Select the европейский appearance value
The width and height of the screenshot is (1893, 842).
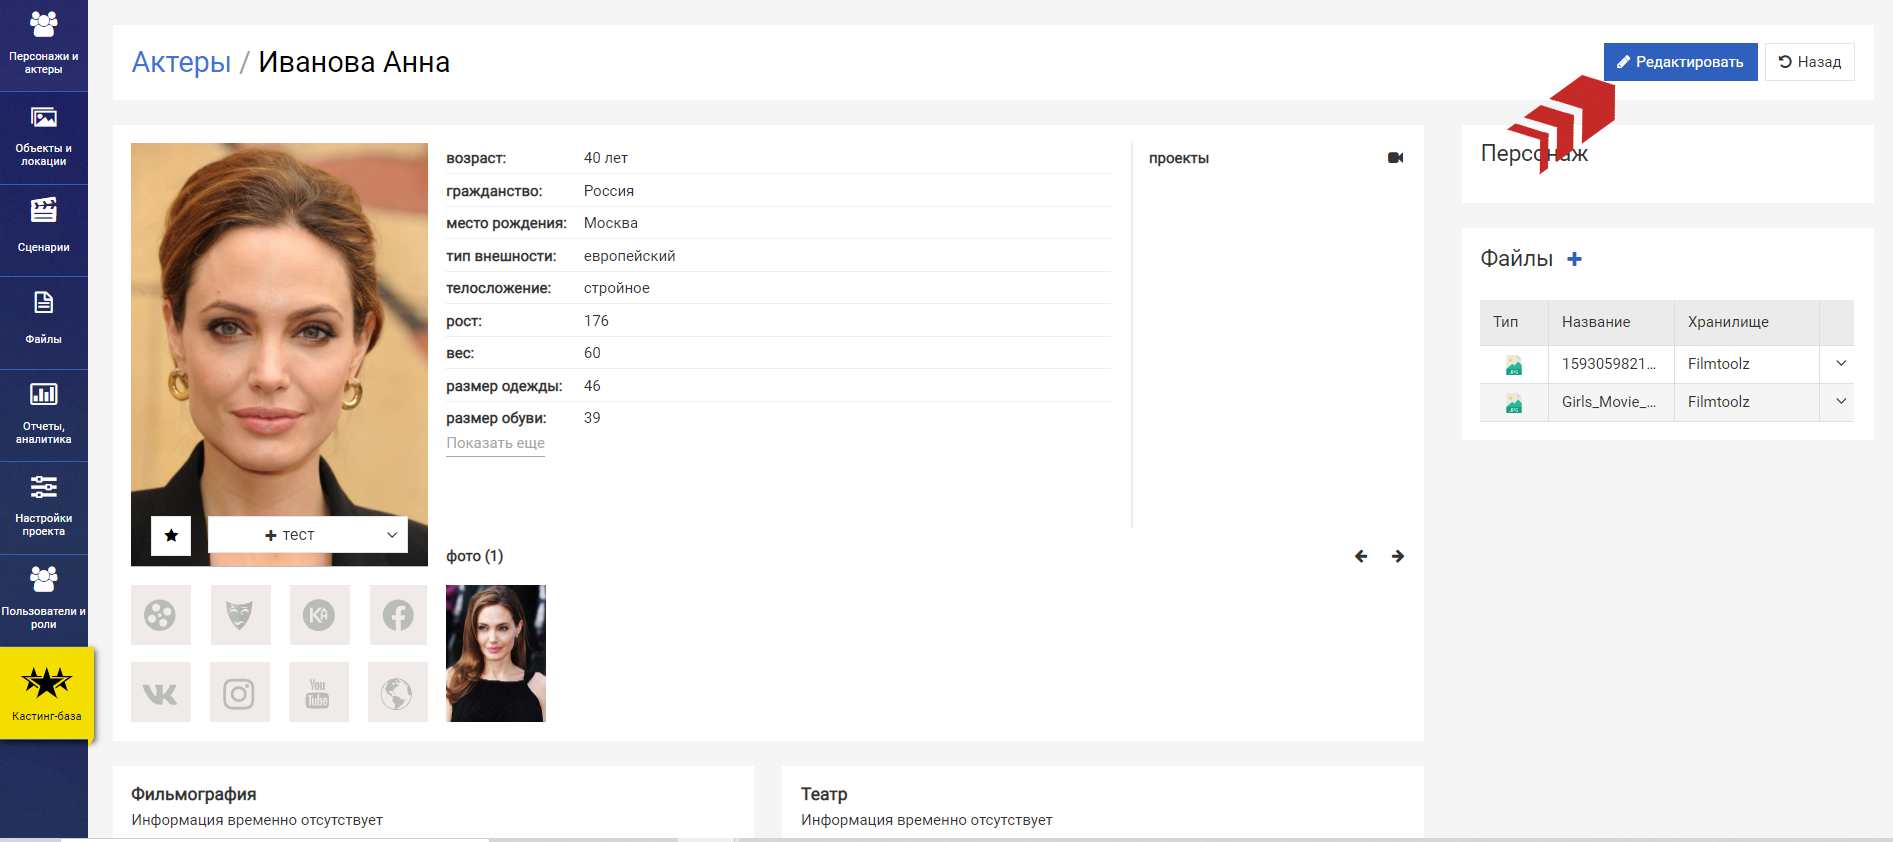coord(629,256)
